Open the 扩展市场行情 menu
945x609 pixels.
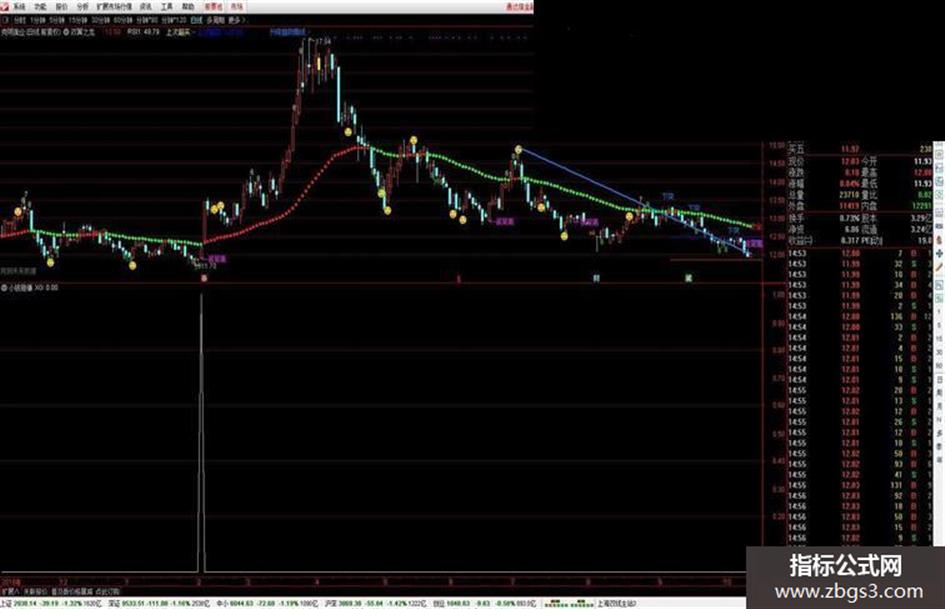pos(114,7)
